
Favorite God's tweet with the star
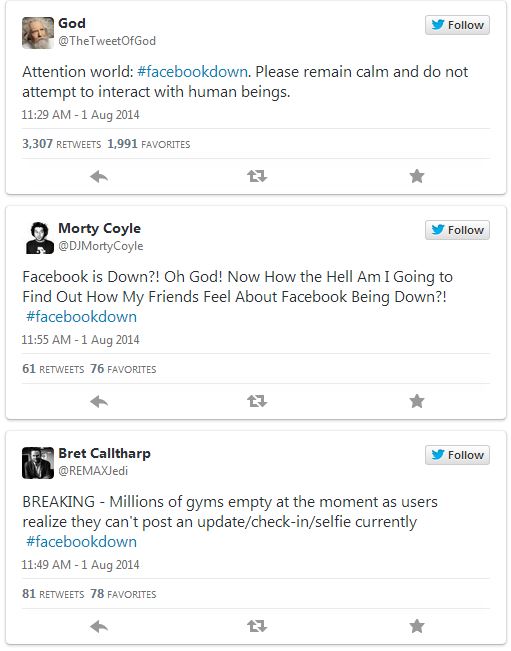coord(417,176)
